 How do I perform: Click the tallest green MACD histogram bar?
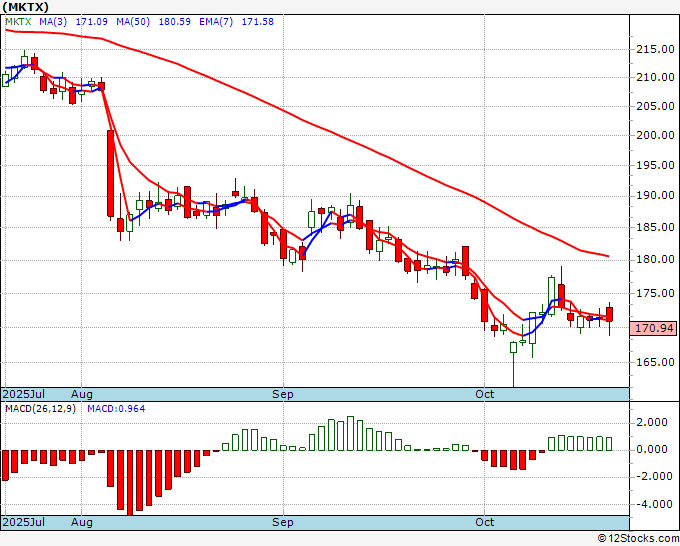tap(350, 434)
